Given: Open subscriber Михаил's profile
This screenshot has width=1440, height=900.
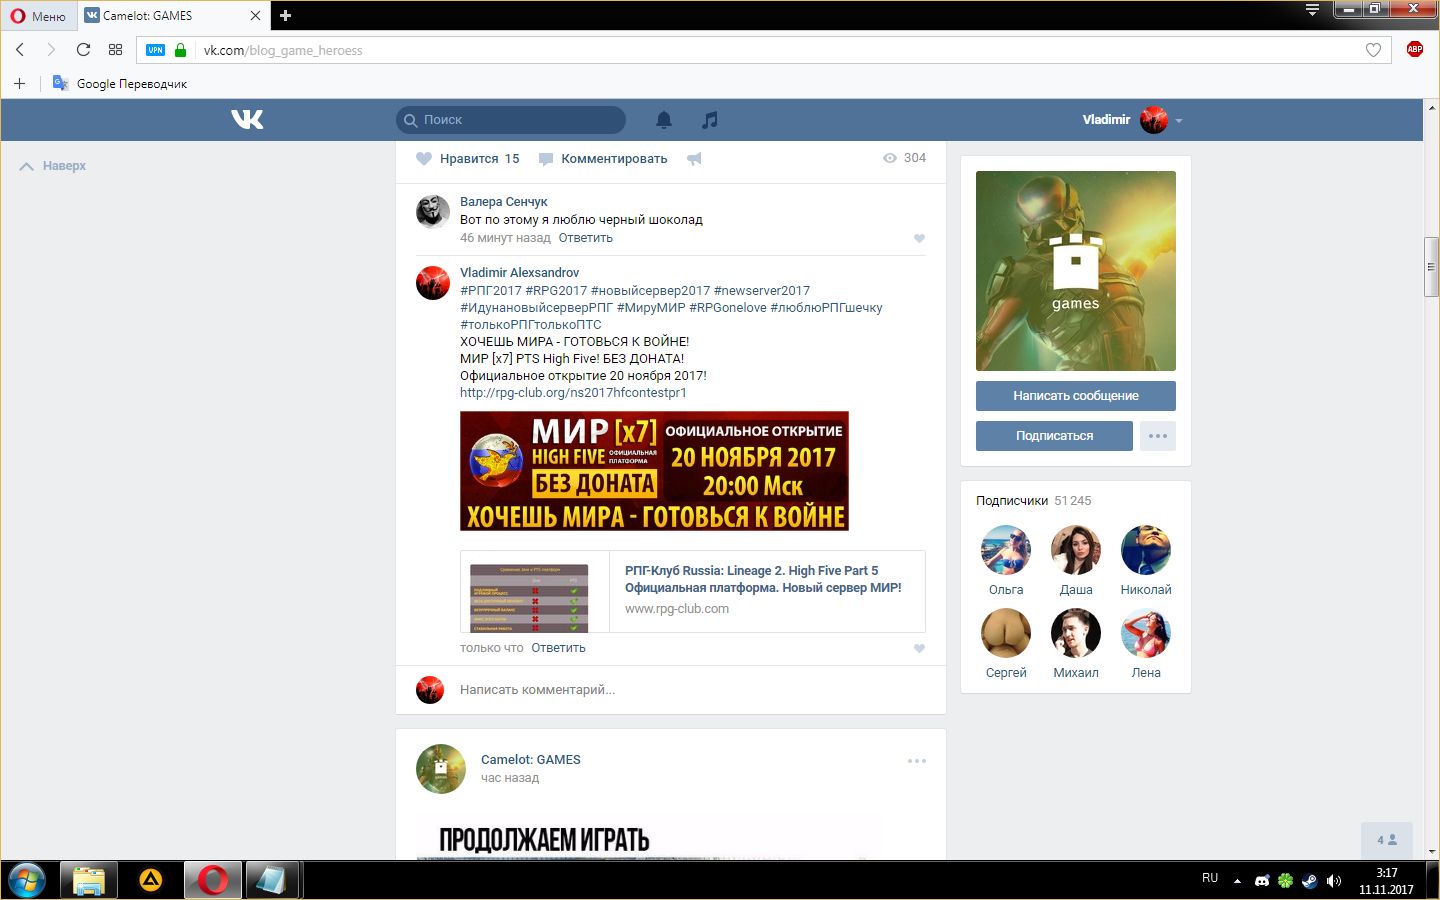Looking at the screenshot, I should click(x=1076, y=644).
